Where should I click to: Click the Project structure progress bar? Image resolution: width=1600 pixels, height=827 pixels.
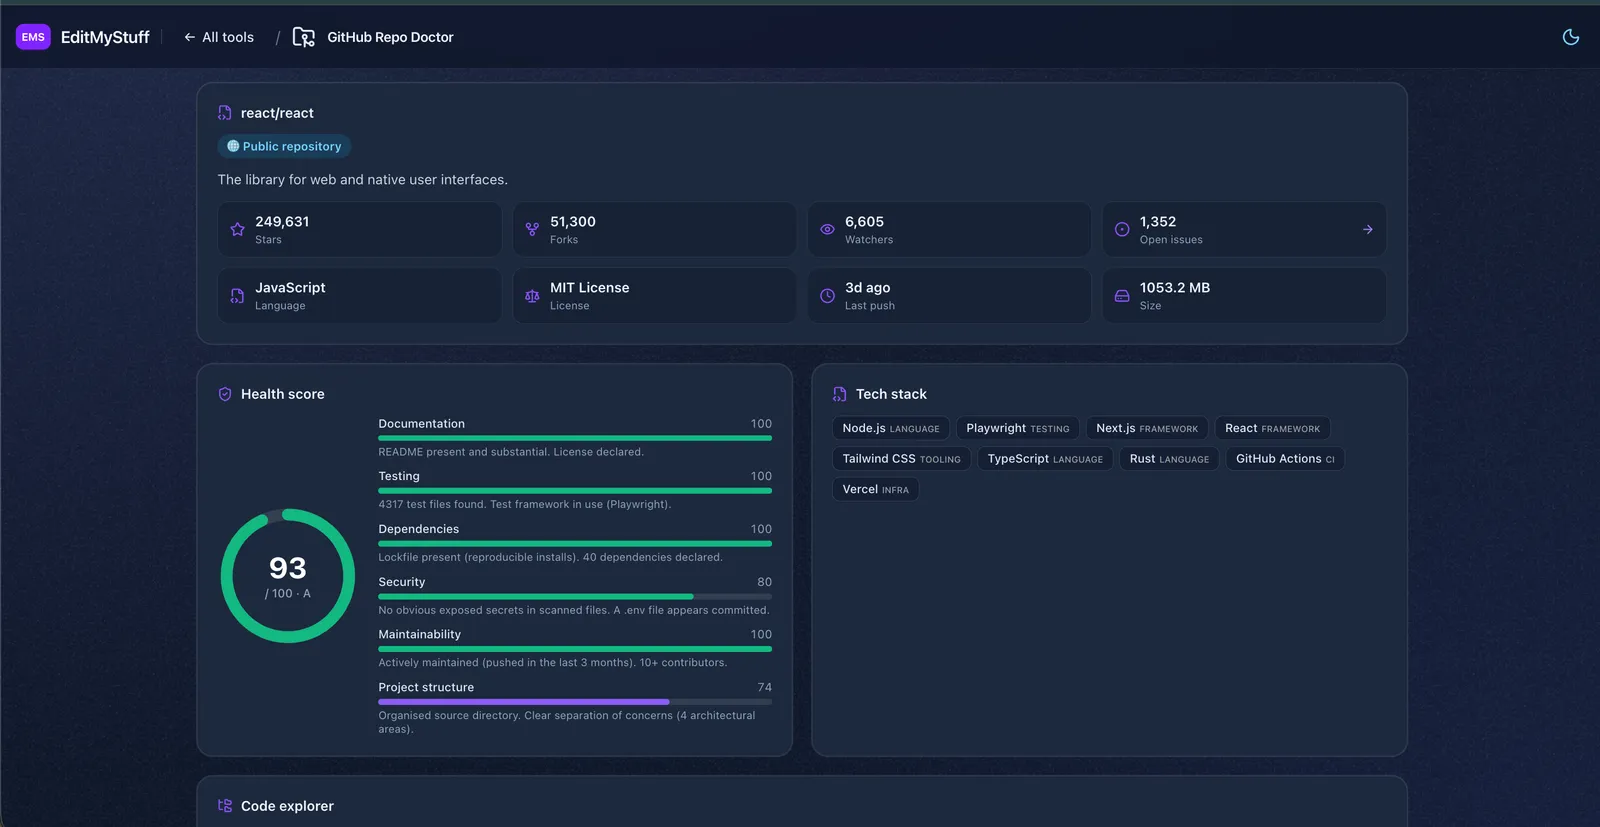(x=575, y=702)
